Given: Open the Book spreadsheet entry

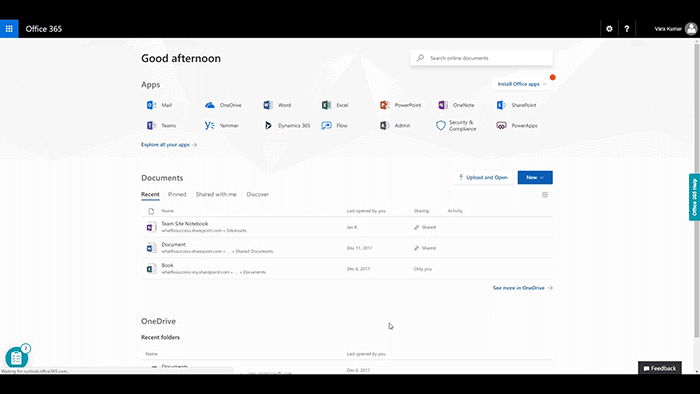Looking at the screenshot, I should (167, 265).
